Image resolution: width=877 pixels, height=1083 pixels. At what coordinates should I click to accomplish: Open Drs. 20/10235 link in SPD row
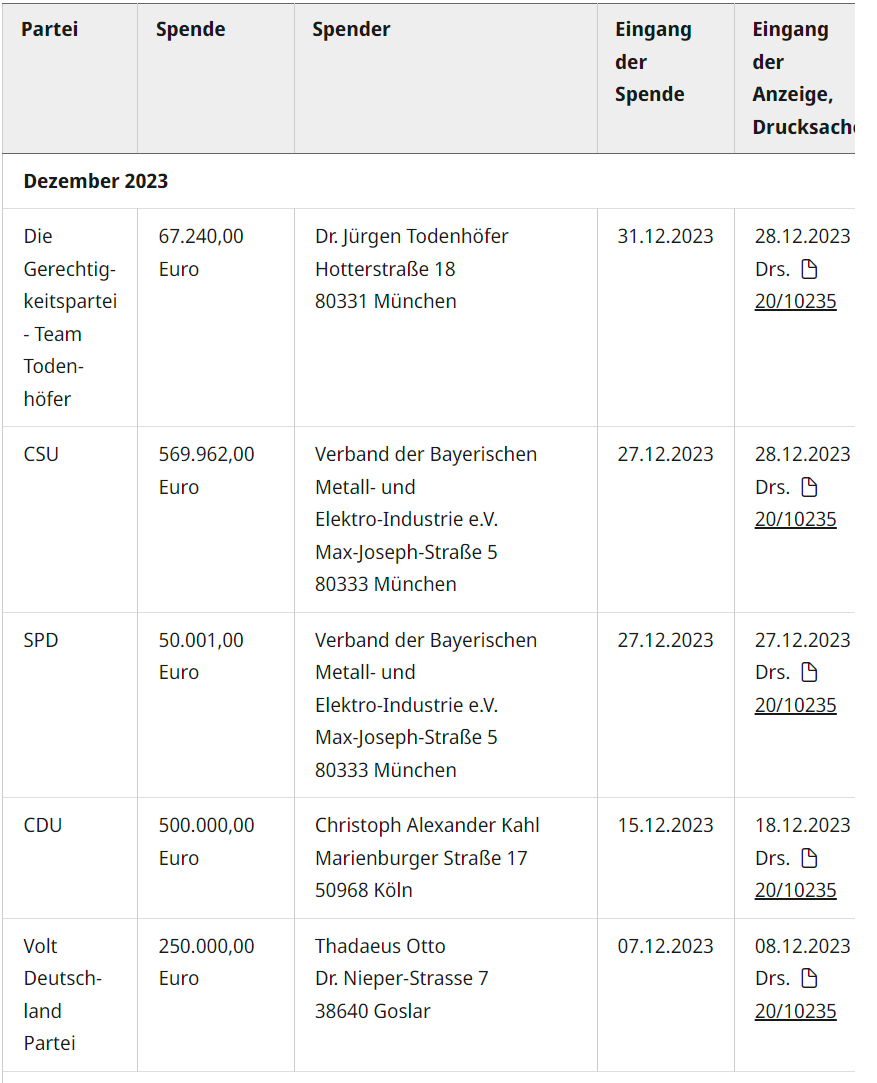796,705
